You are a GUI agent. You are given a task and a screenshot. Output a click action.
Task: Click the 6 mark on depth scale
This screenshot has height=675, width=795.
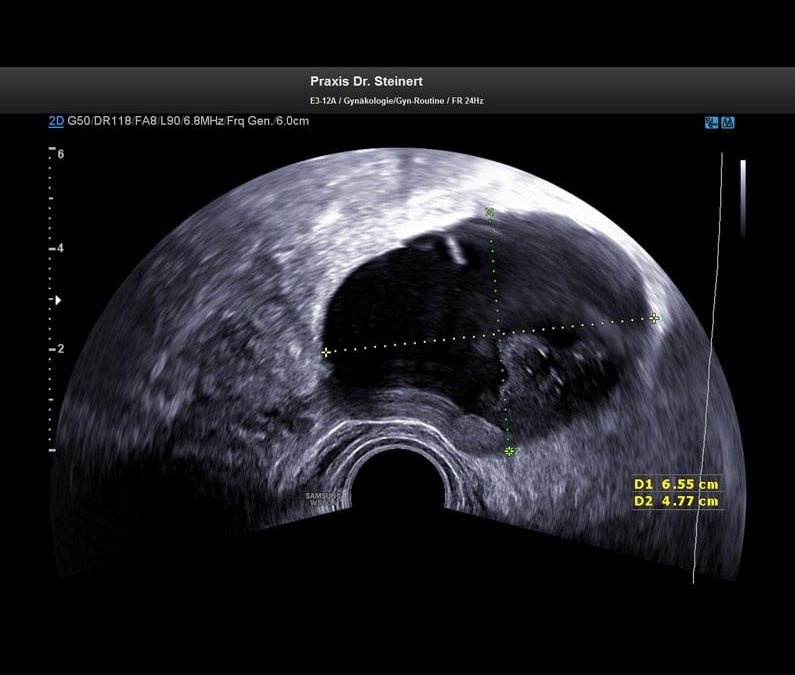pos(61,154)
